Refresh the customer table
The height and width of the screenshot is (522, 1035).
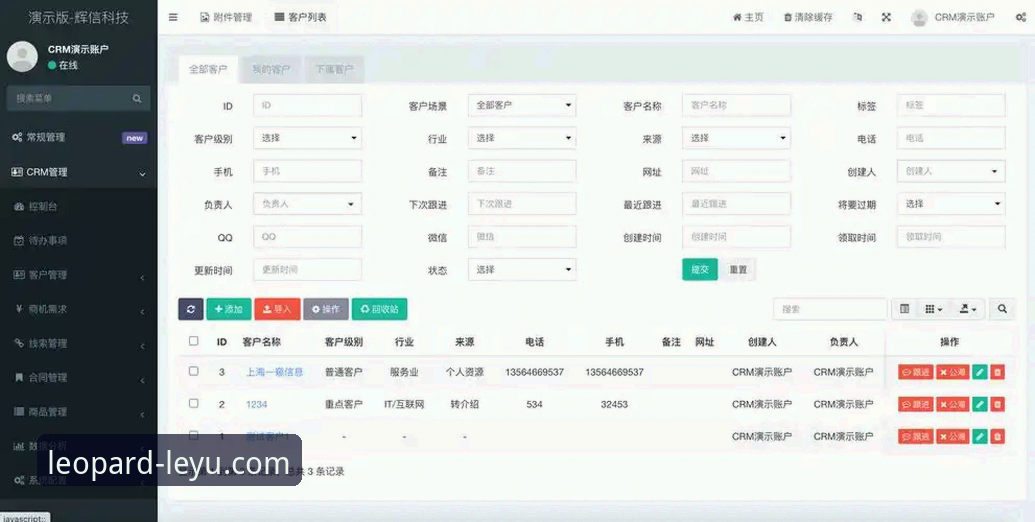(191, 309)
